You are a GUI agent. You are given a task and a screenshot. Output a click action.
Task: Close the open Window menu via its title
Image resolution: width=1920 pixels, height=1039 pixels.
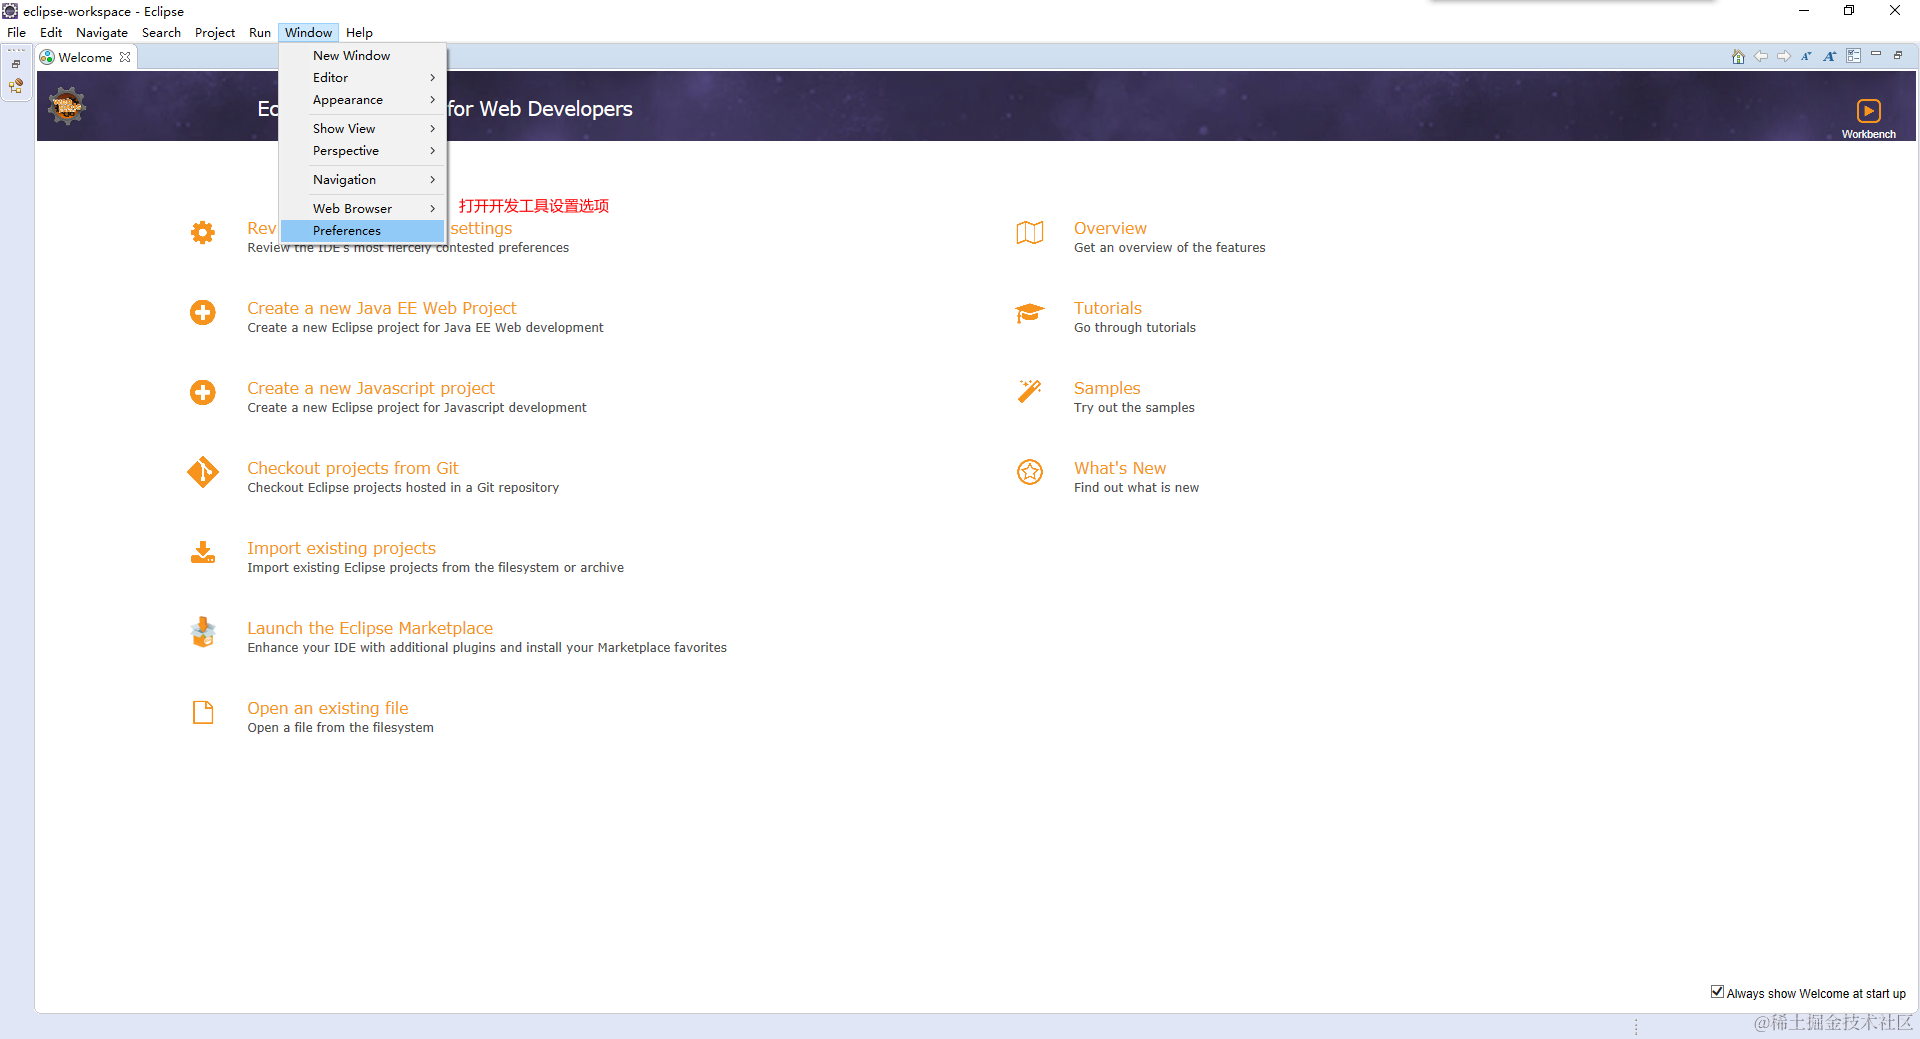coord(308,33)
